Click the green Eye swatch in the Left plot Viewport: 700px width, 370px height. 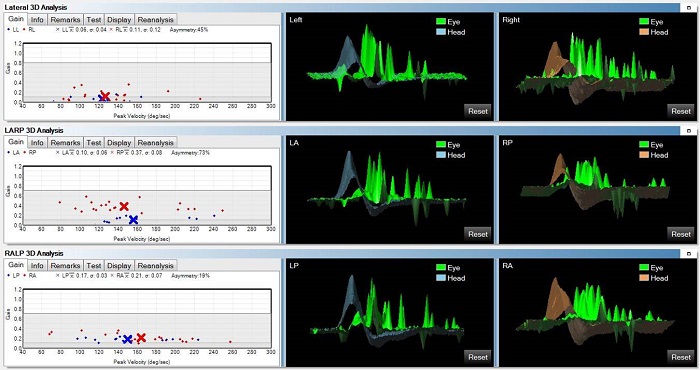pos(441,21)
